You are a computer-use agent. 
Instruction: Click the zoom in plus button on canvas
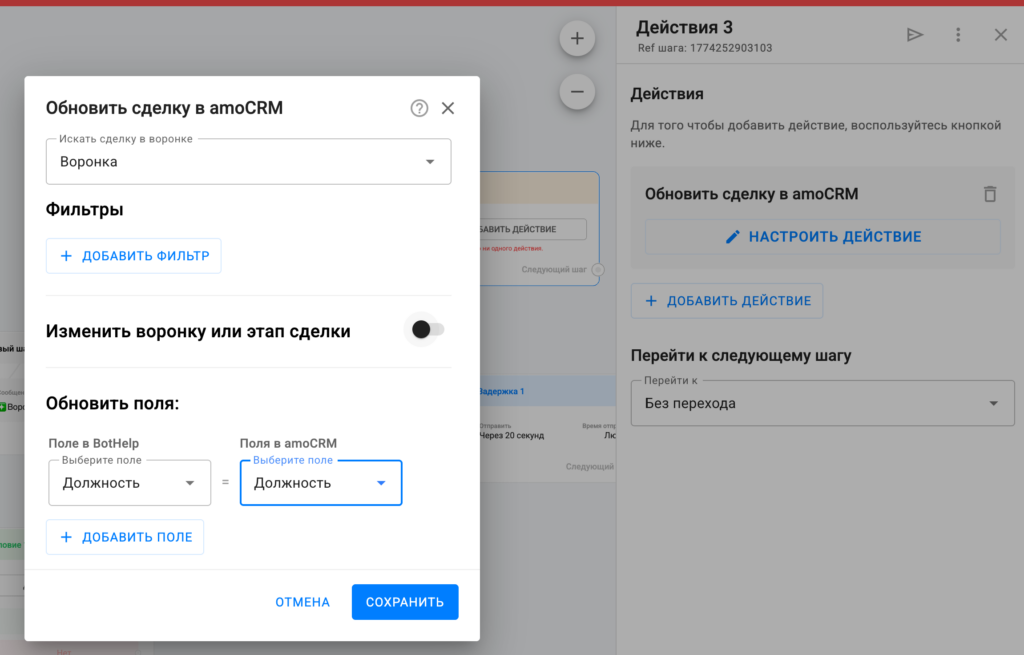(577, 39)
